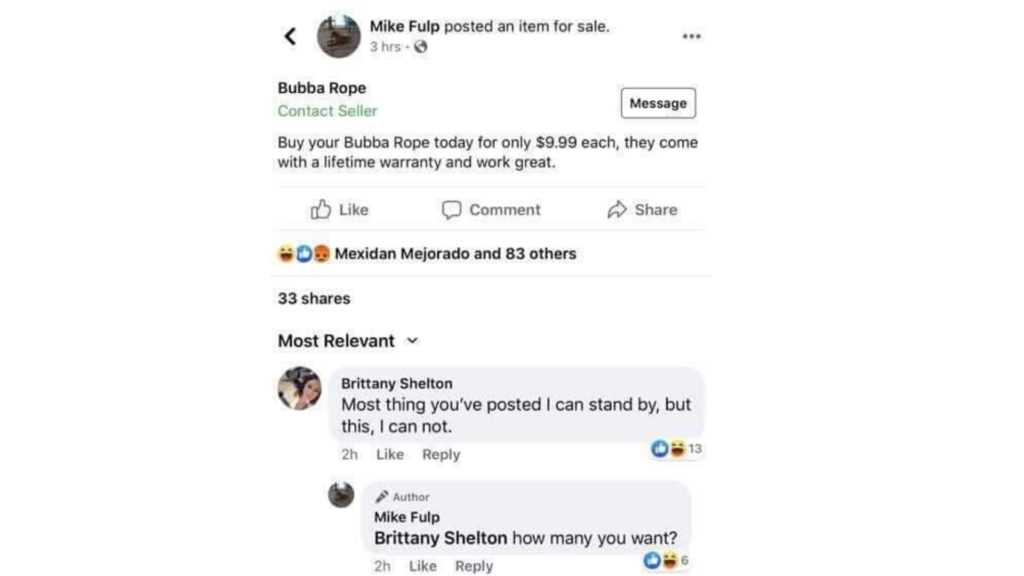1024x576 pixels.
Task: Click the Share arrow icon
Action: (x=620, y=209)
